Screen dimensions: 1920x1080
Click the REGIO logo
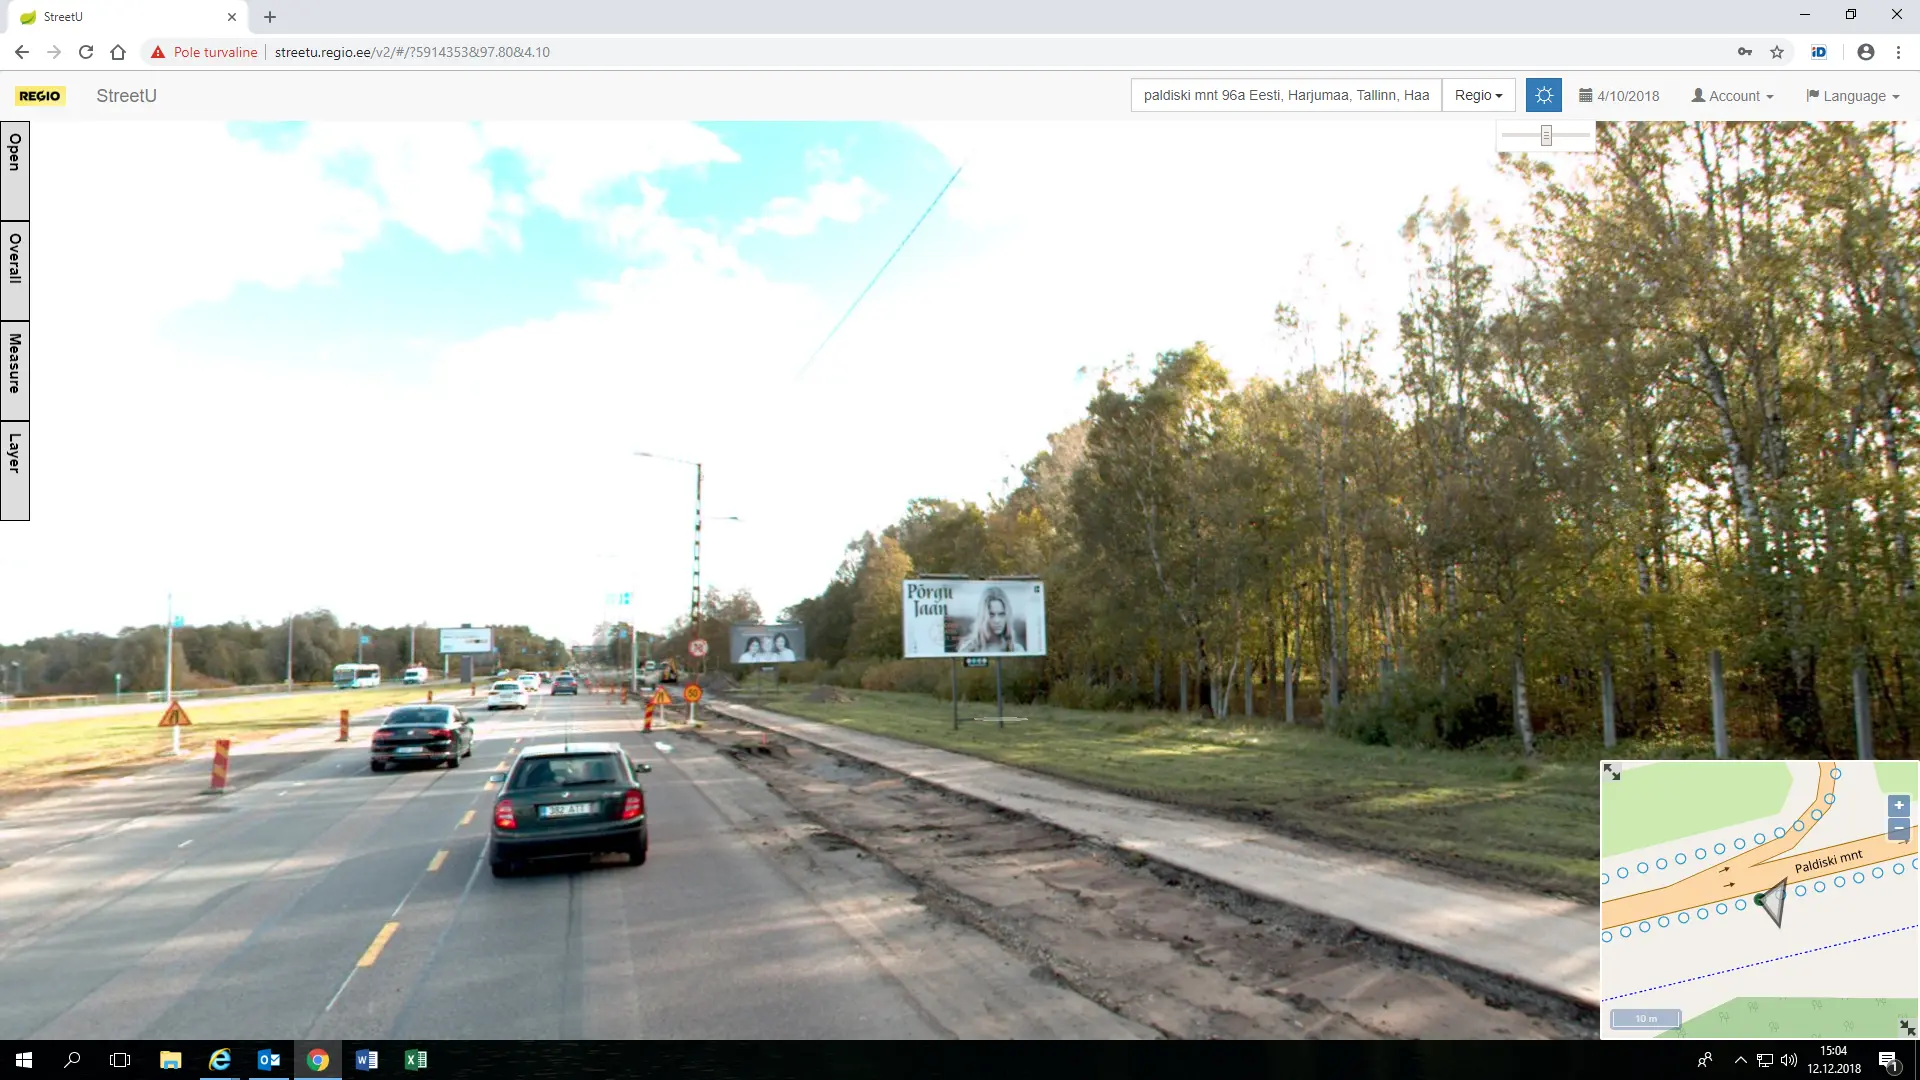(40, 96)
